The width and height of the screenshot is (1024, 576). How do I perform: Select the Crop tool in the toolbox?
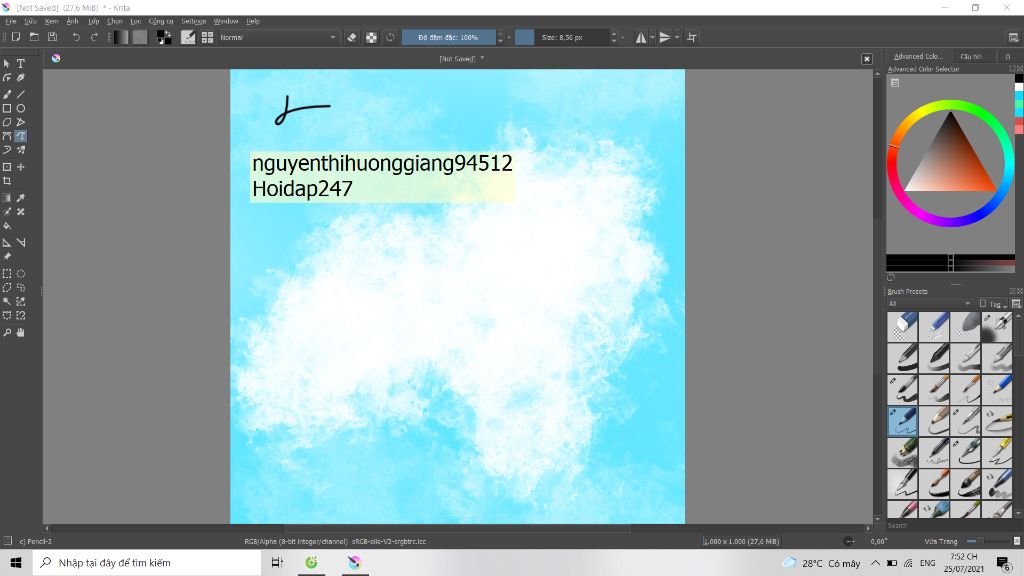[x=7, y=181]
